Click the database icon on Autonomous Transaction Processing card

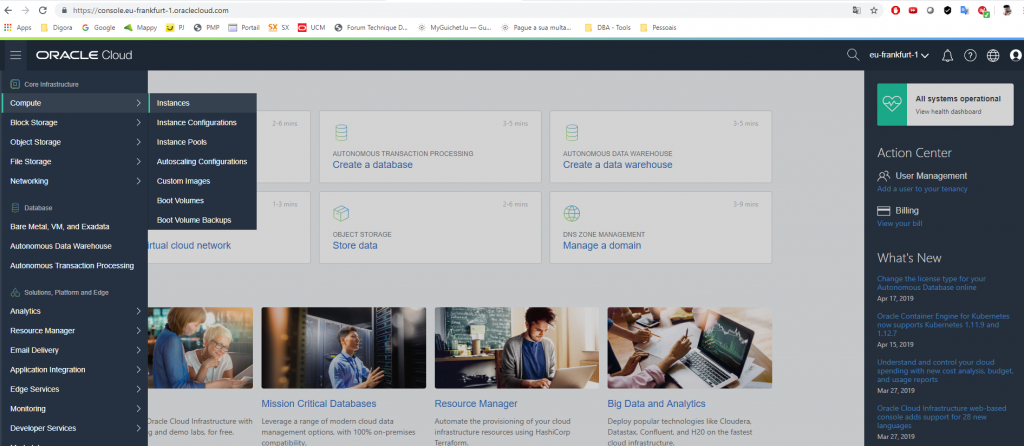340,133
